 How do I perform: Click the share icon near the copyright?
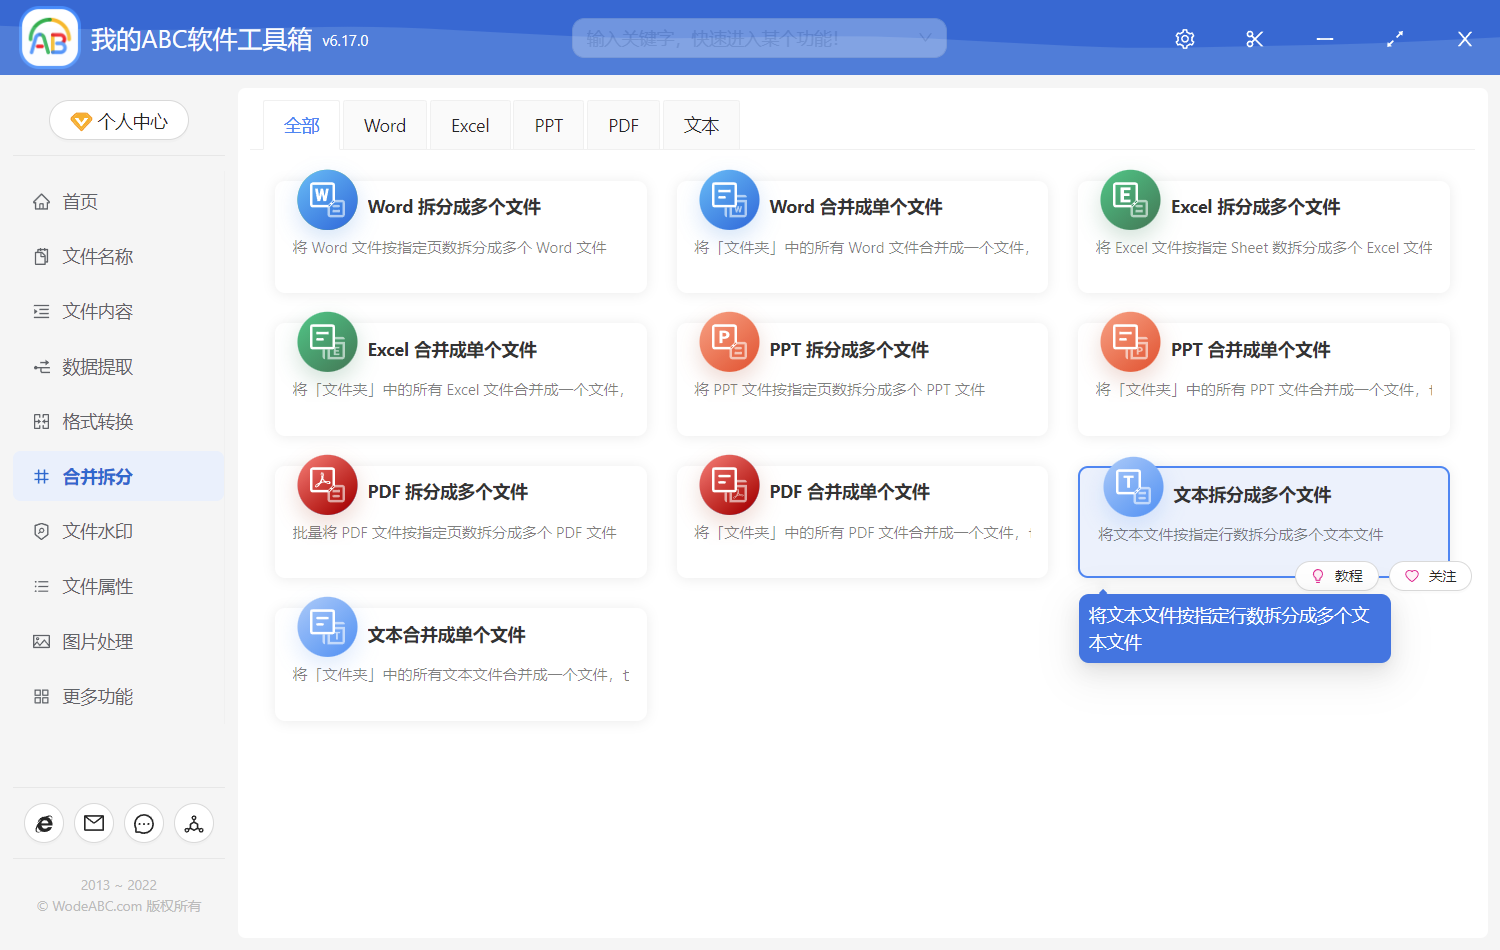pos(193,823)
